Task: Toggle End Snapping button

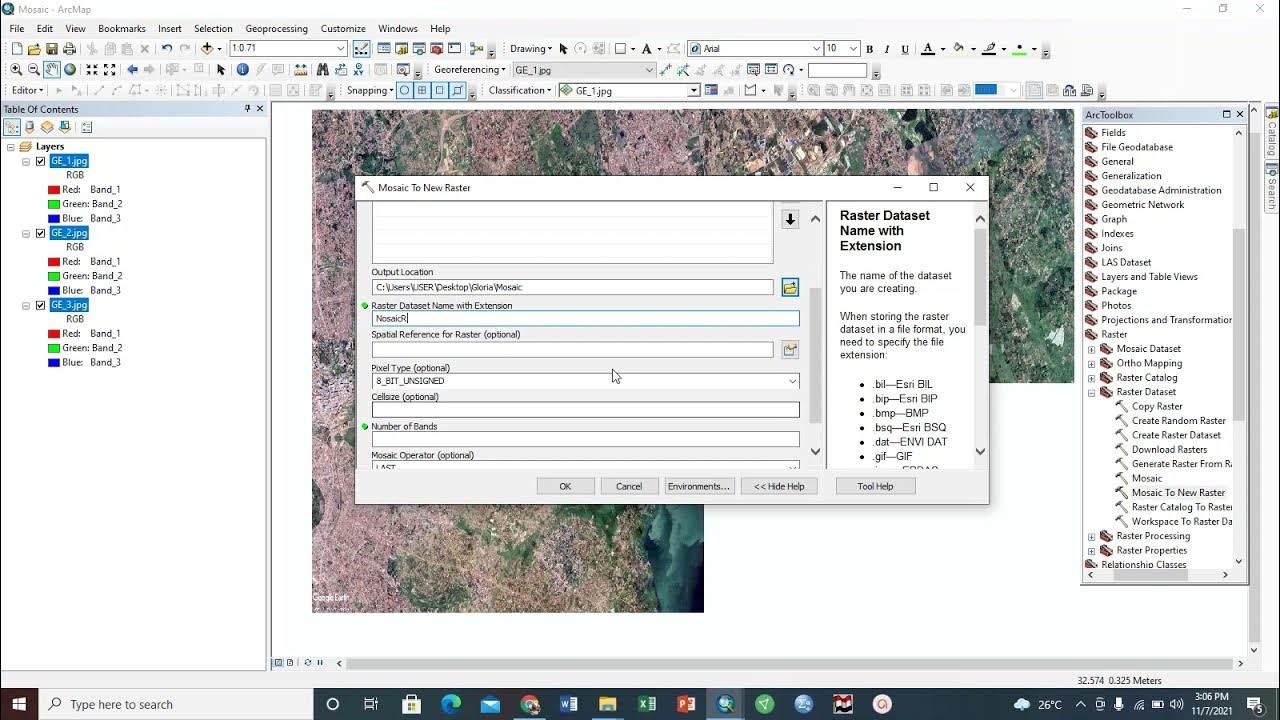Action: (422, 90)
